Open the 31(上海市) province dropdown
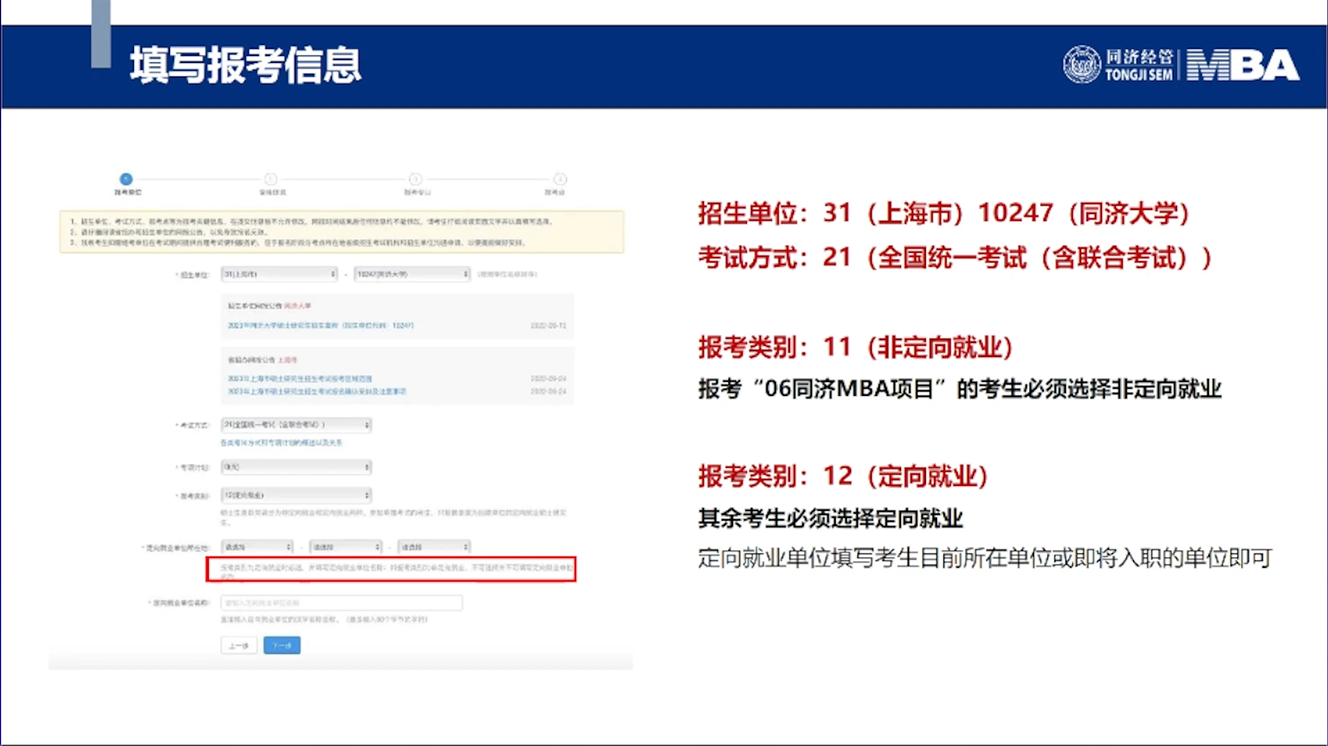This screenshot has width=1328, height=746. click(279, 274)
